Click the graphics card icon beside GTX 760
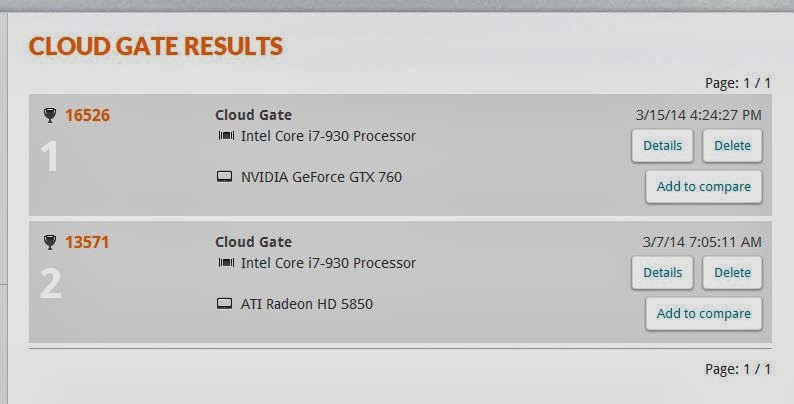The height and width of the screenshot is (404, 794). (x=225, y=176)
